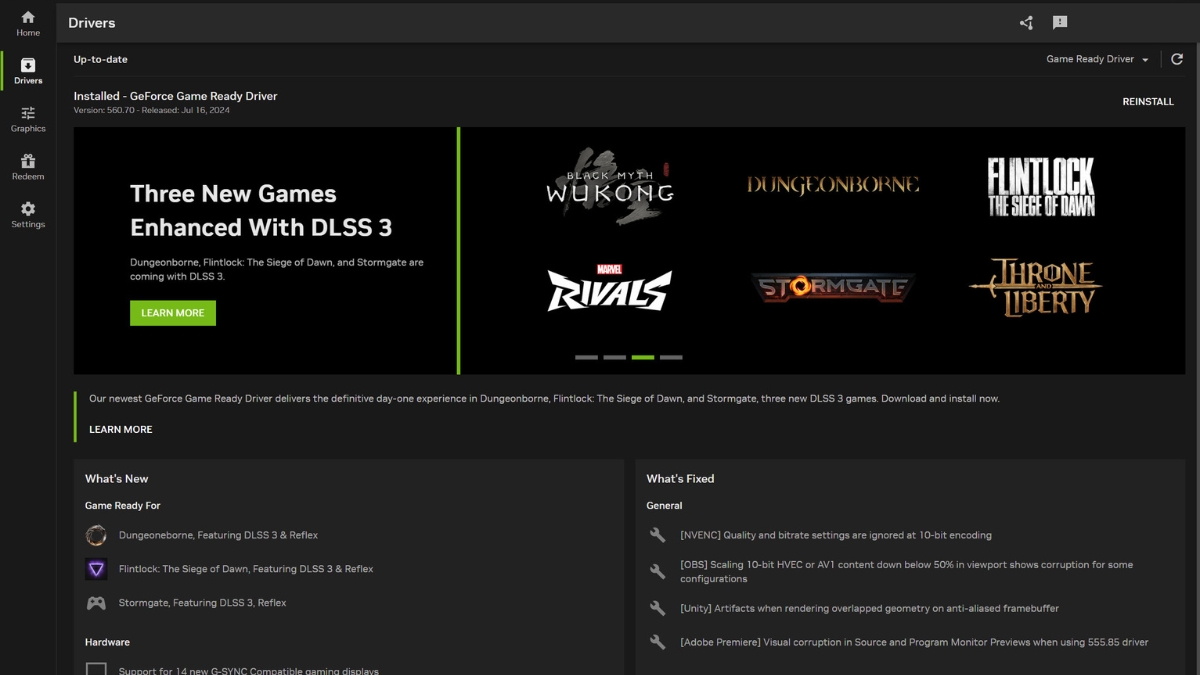1200x675 pixels.
Task: Click the Stormgate controller icon
Action: point(95,602)
